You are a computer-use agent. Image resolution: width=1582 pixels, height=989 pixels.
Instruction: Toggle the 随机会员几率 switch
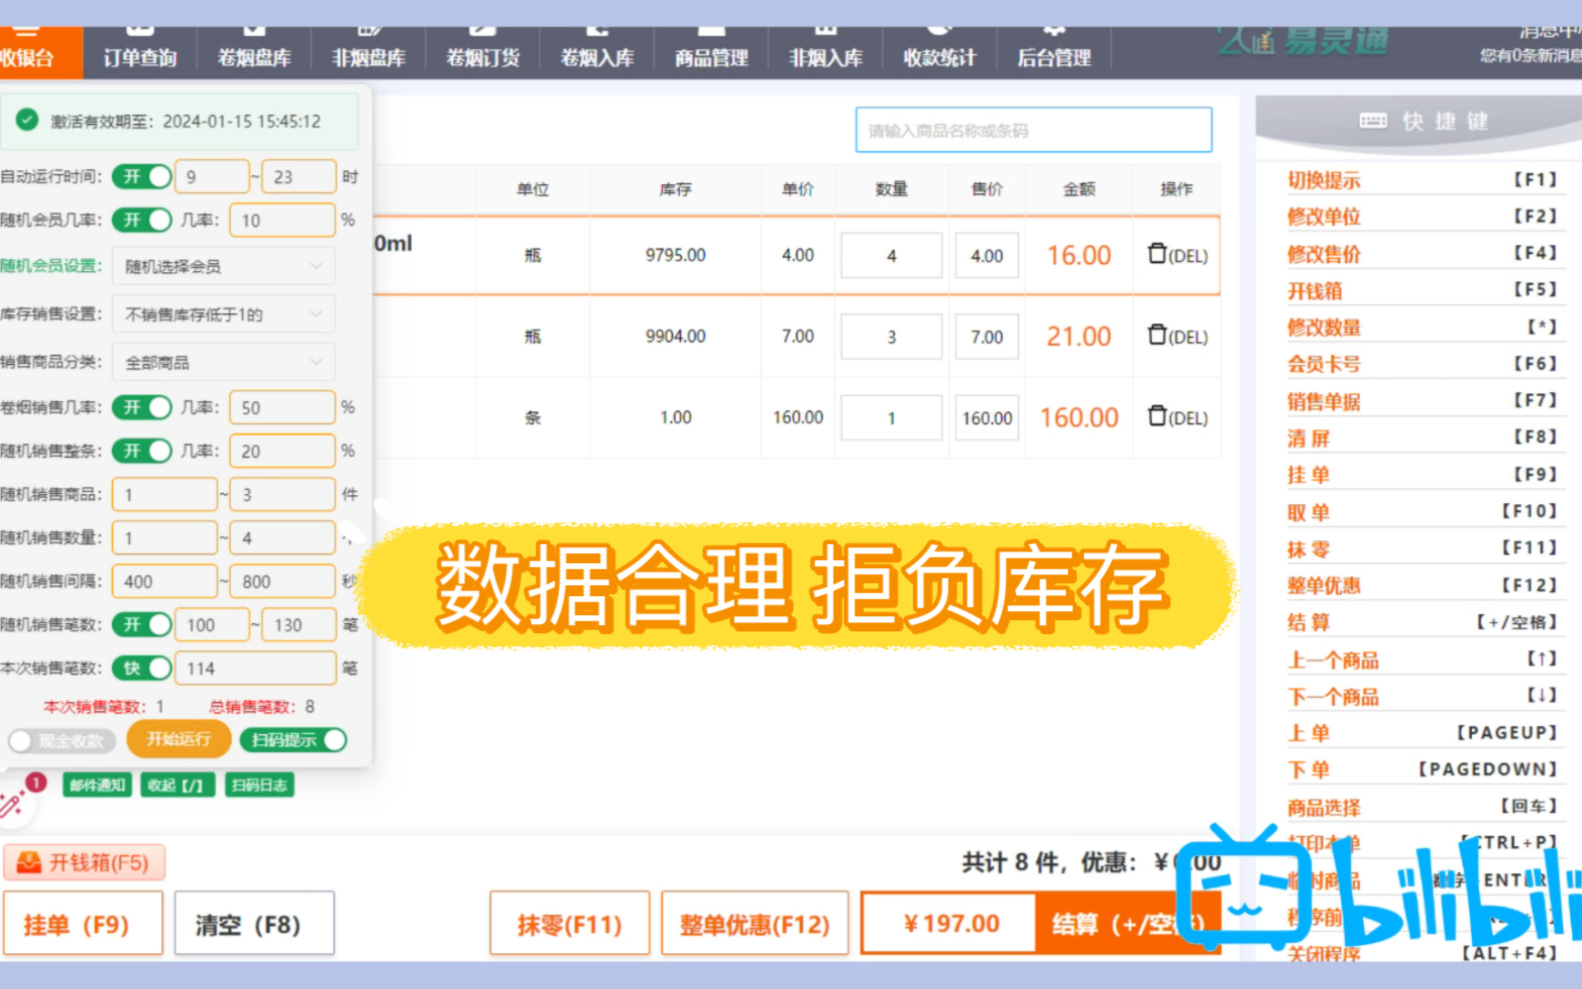142,220
